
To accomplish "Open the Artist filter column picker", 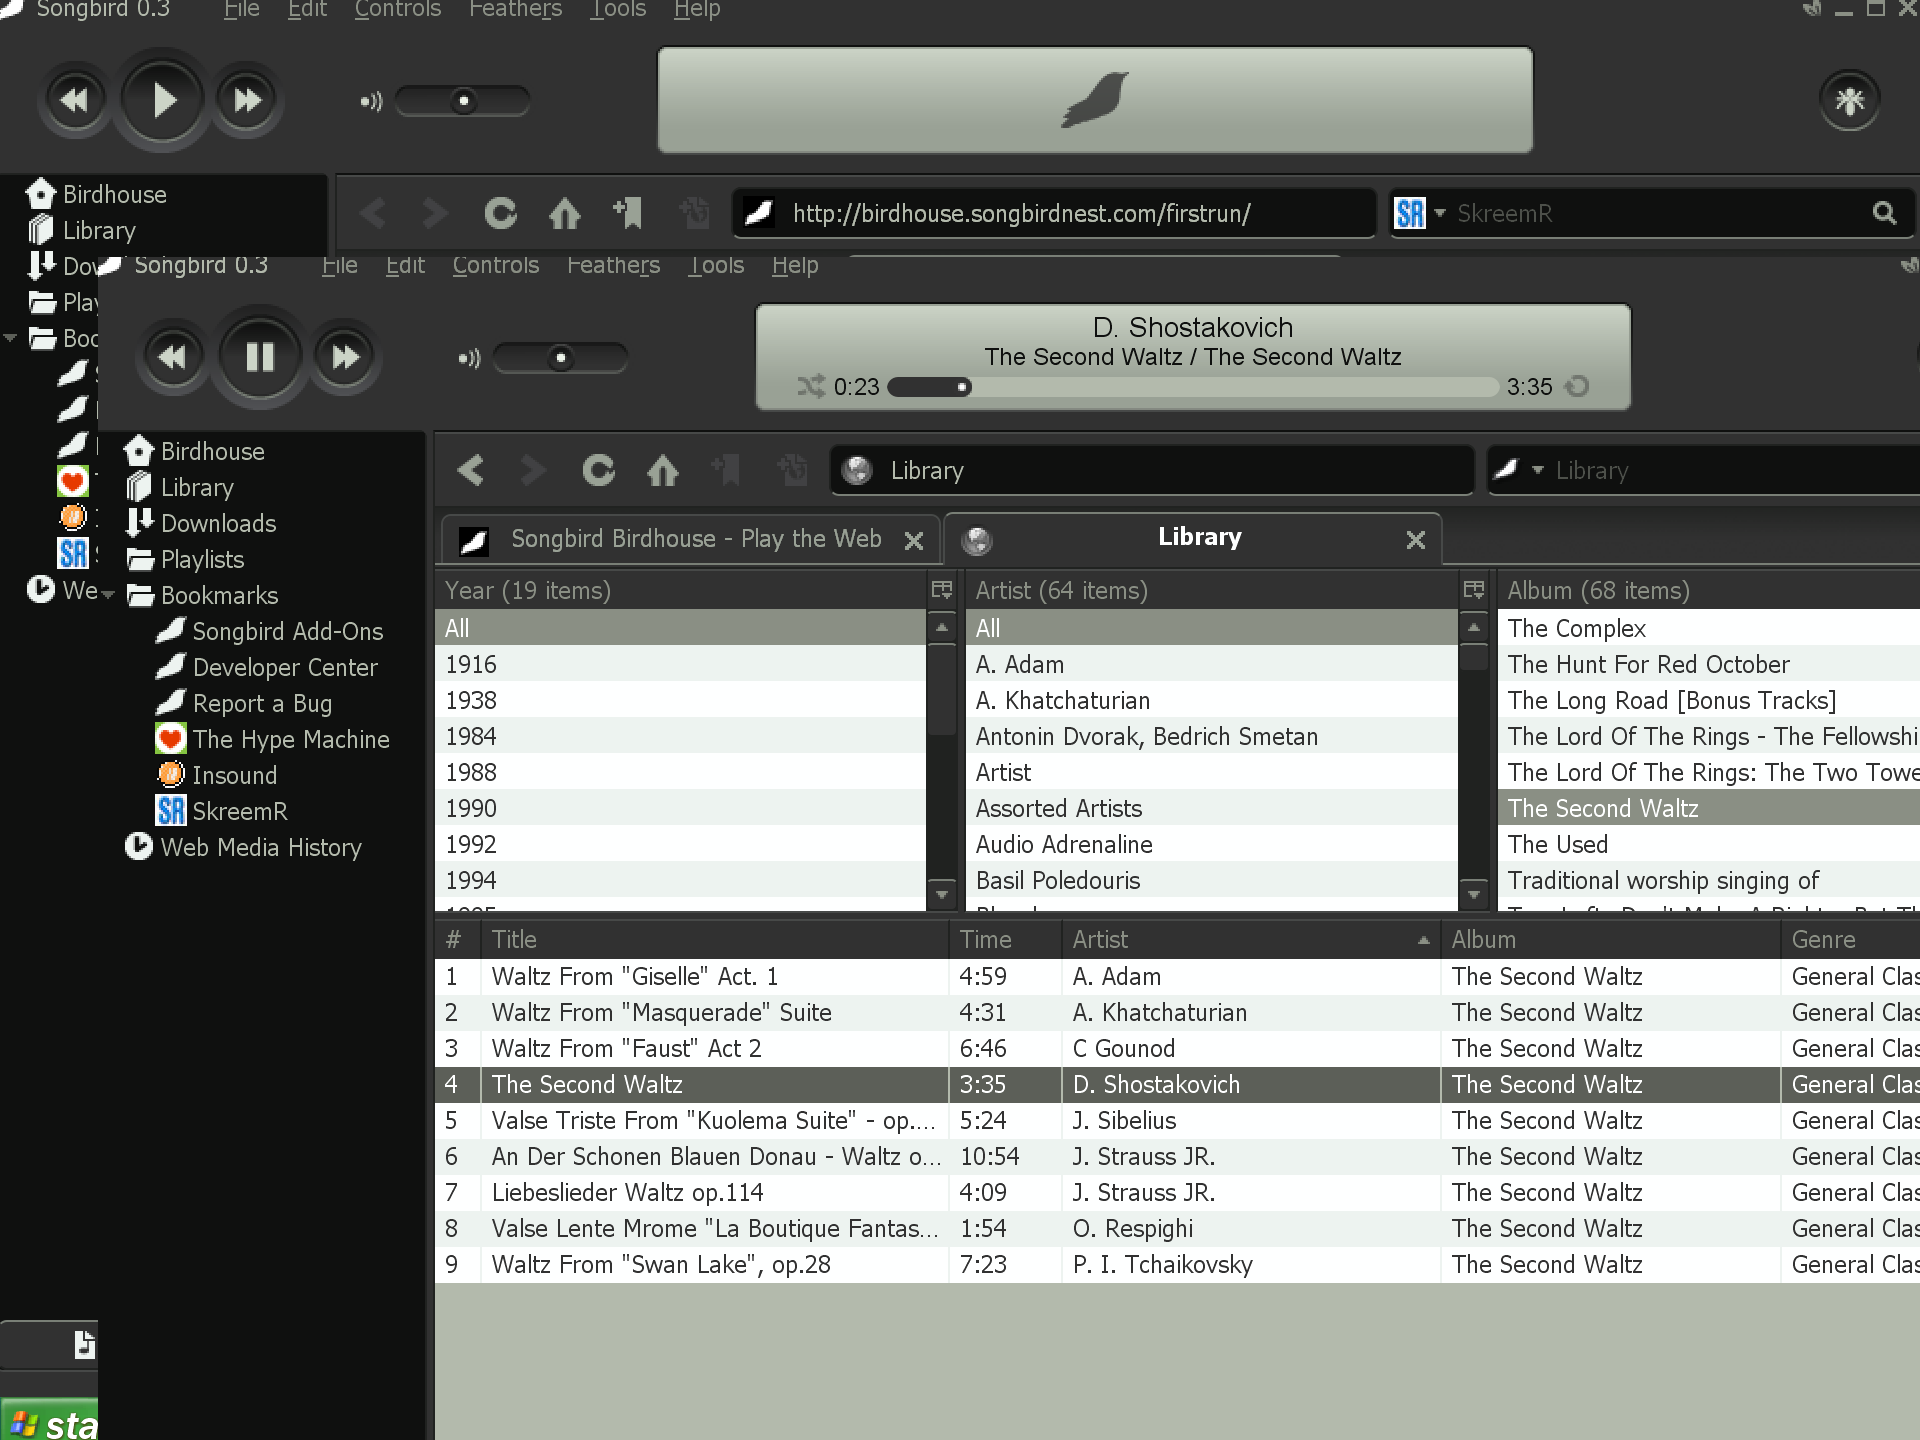I will pyautogui.click(x=1473, y=590).
